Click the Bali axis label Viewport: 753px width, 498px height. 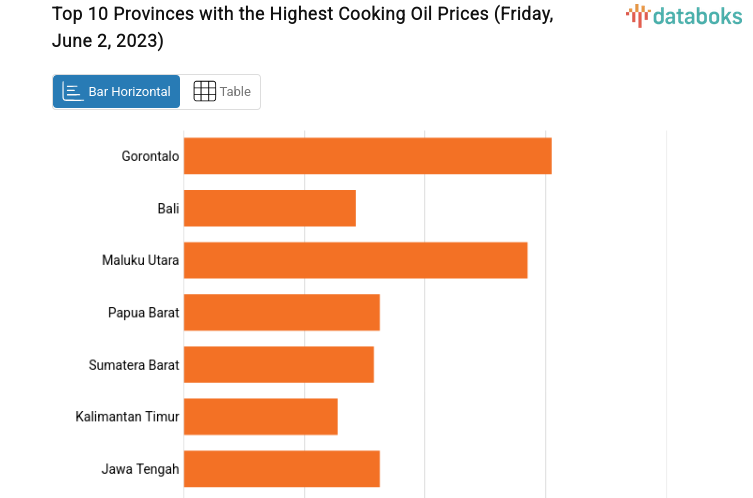point(168,208)
